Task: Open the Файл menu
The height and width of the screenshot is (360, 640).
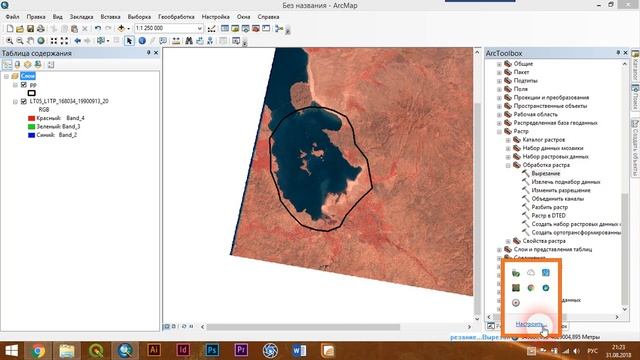Action: pos(12,17)
